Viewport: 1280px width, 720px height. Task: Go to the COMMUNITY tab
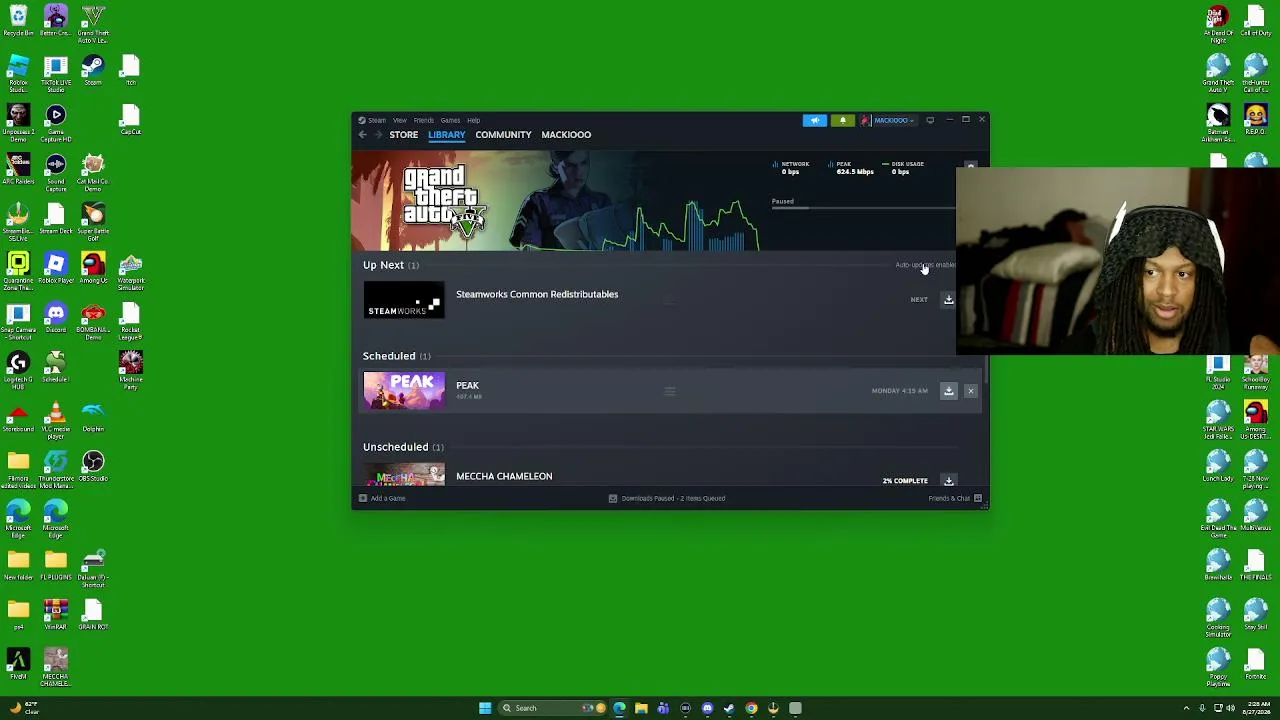point(503,135)
